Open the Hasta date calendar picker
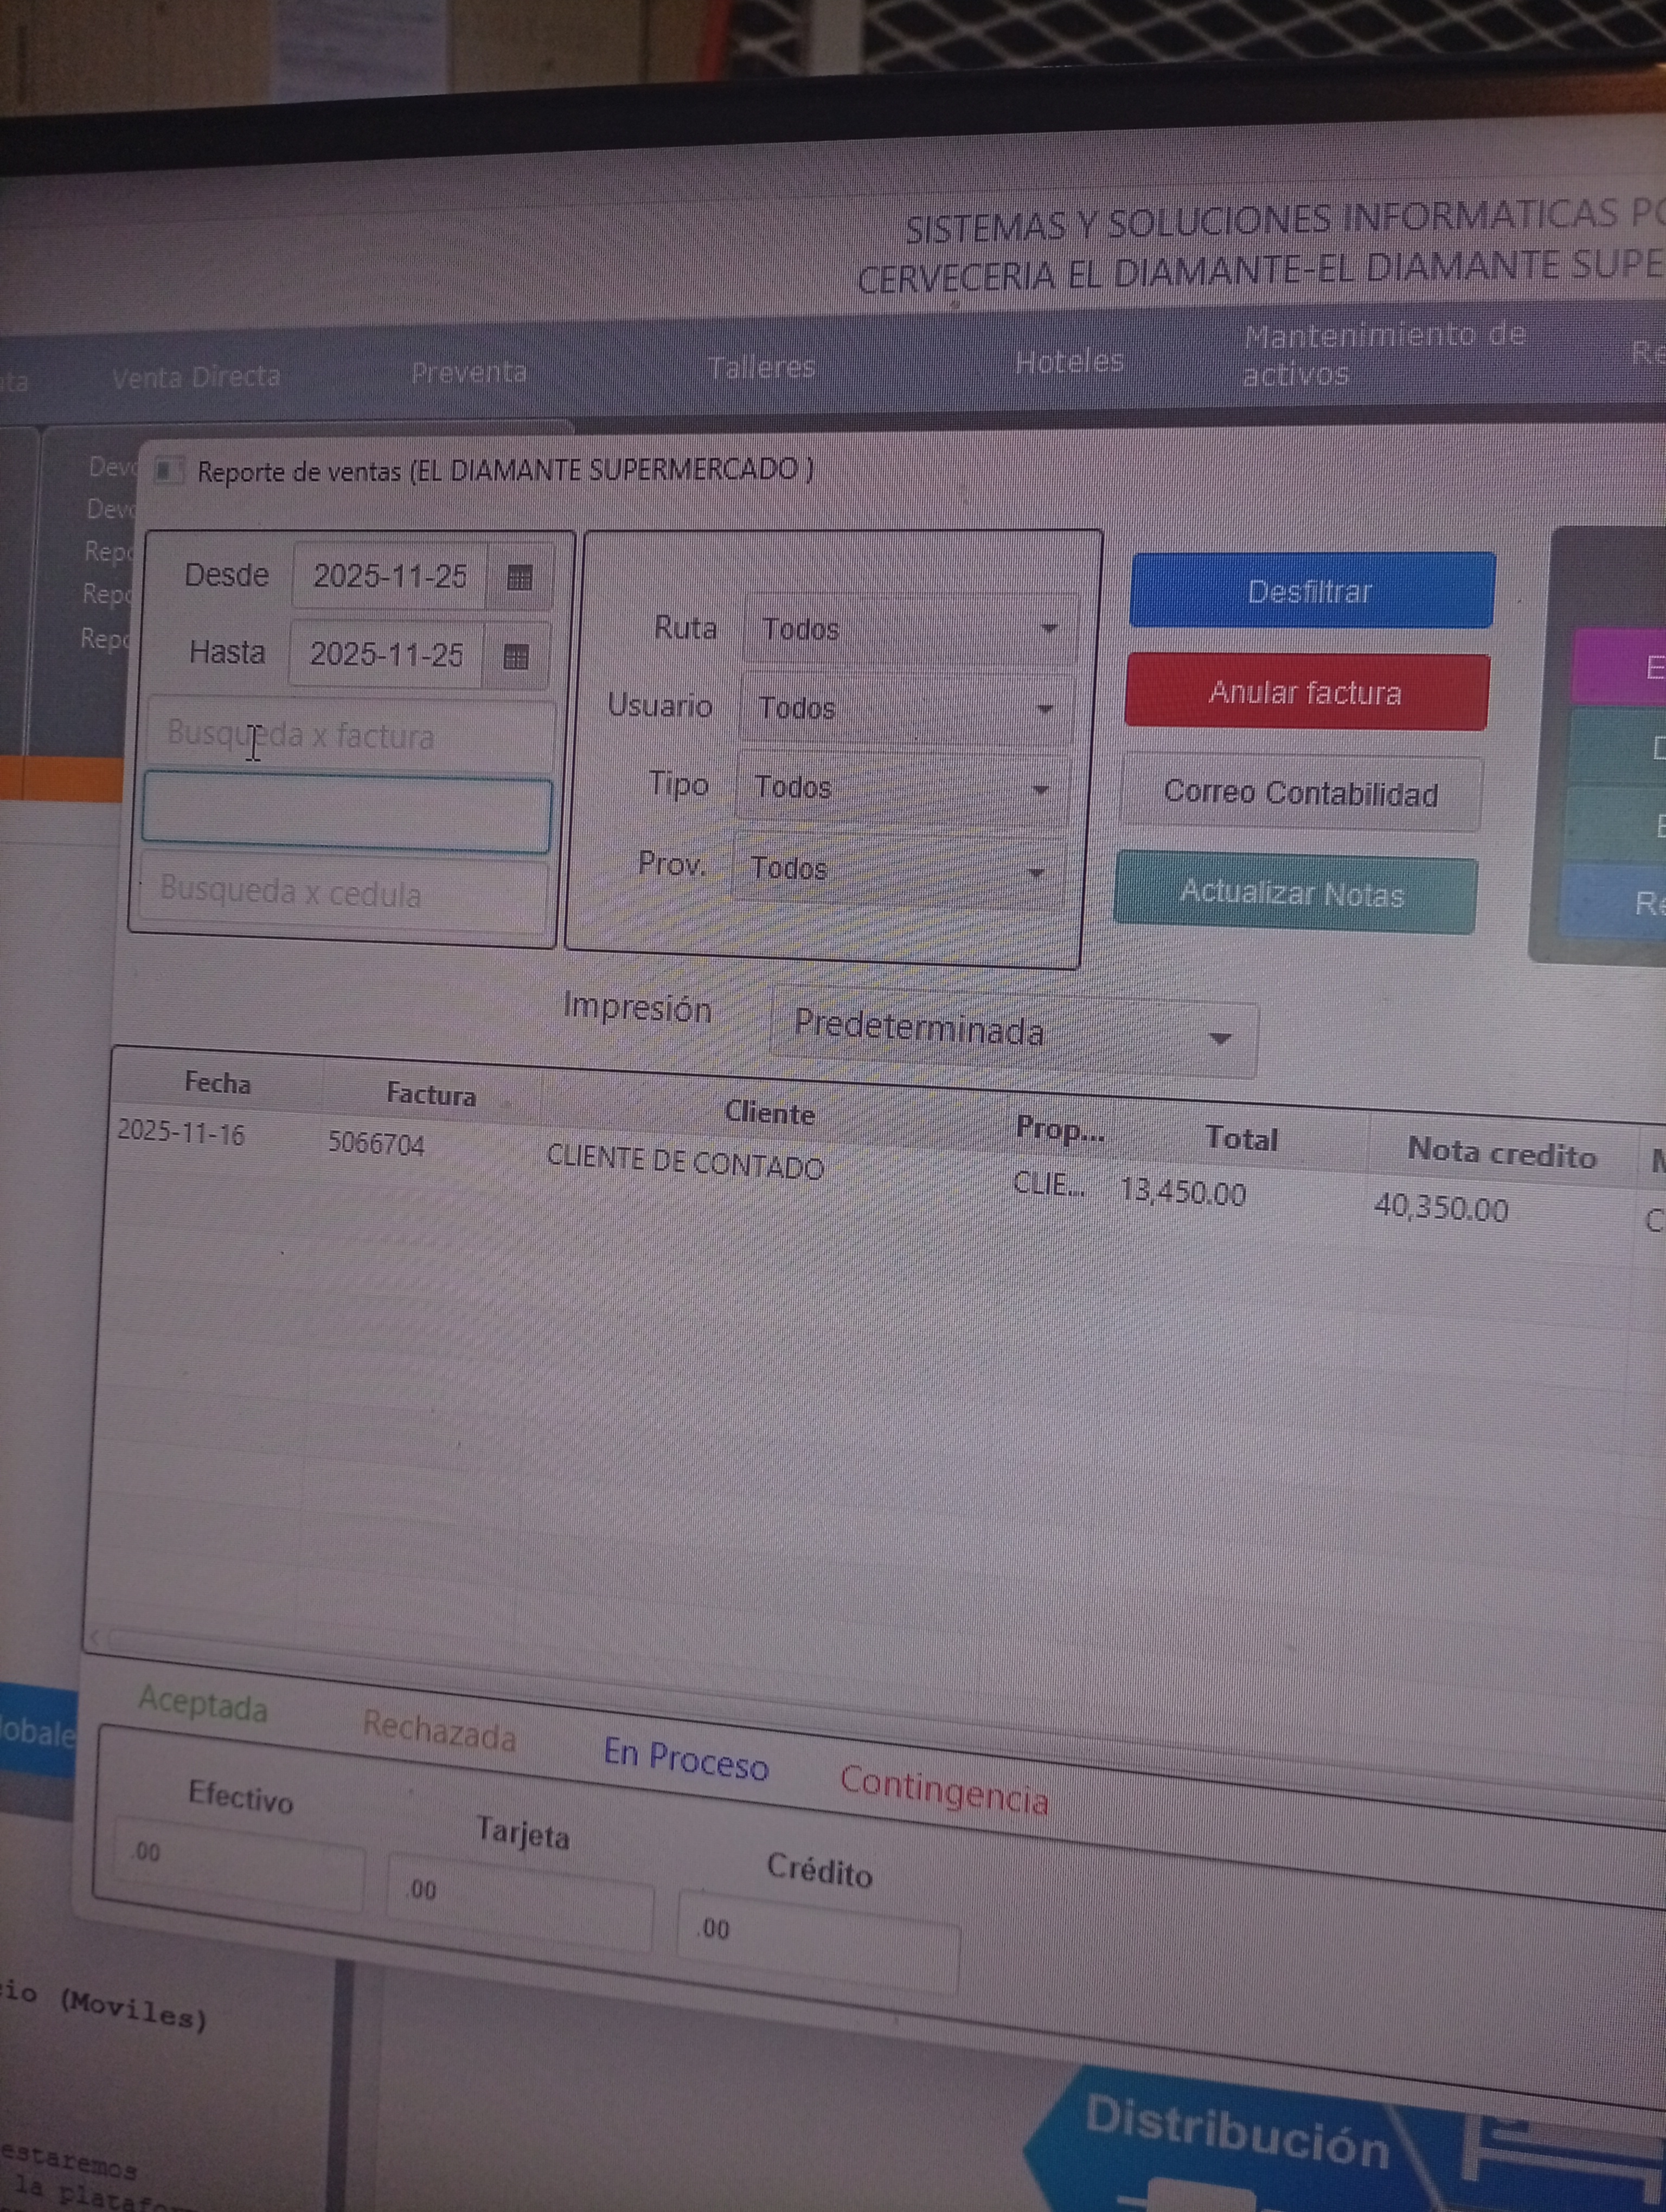The height and width of the screenshot is (2212, 1666). click(515, 657)
